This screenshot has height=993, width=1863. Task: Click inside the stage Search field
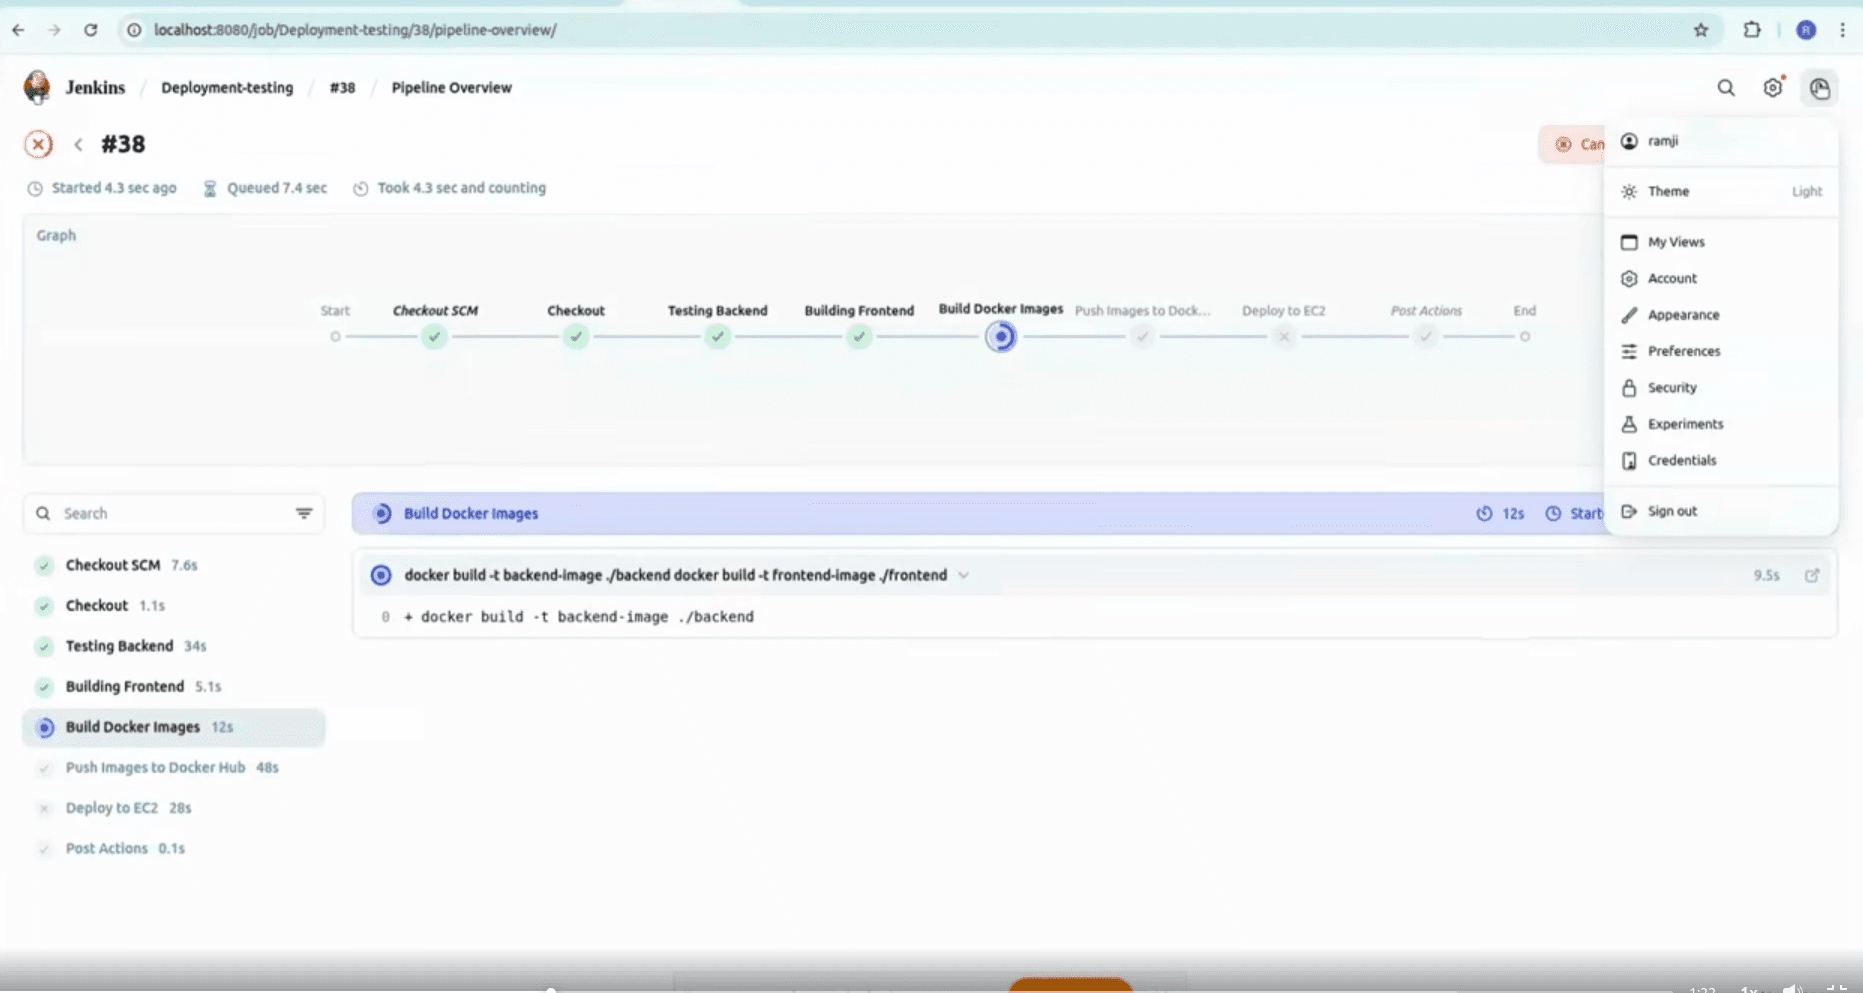150,513
